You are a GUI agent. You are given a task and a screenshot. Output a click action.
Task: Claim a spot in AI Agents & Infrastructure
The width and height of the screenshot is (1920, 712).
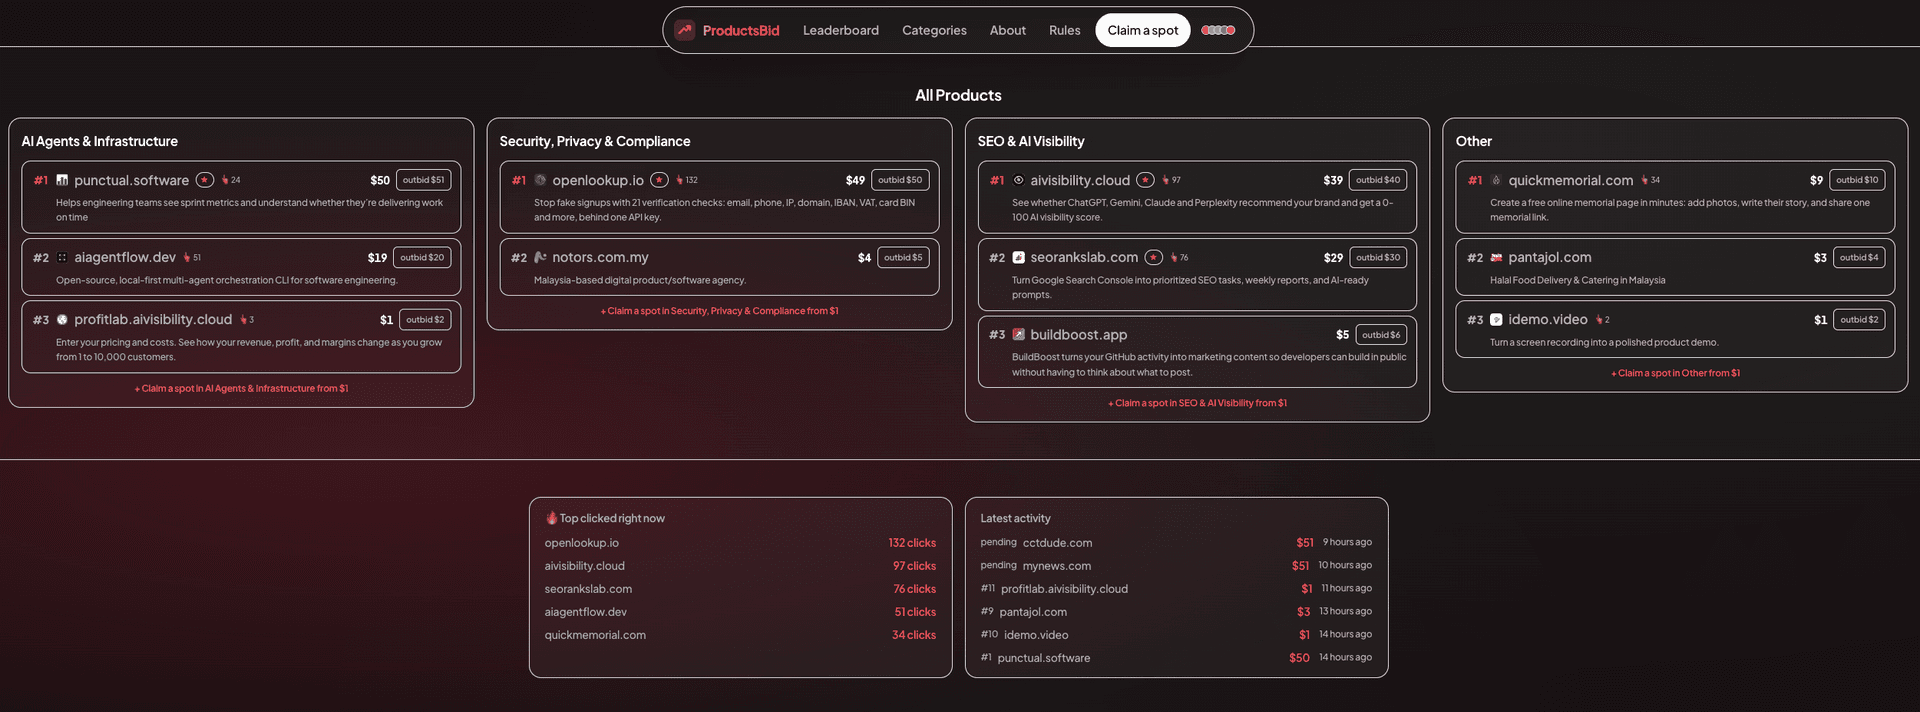pos(241,388)
